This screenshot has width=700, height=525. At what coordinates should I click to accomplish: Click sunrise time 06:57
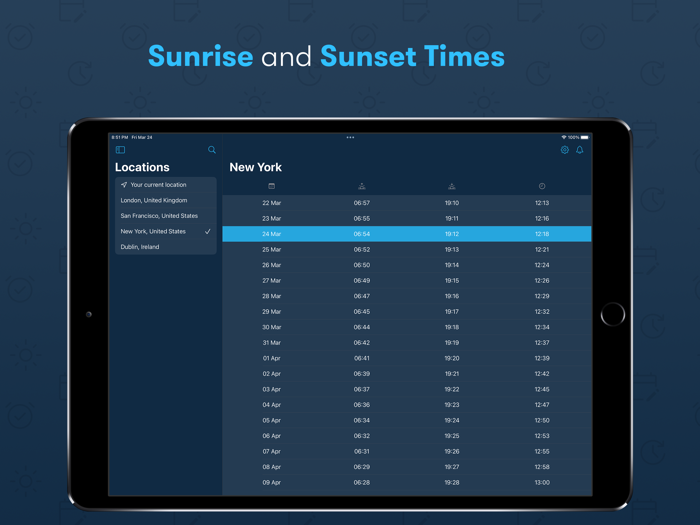pos(362,203)
